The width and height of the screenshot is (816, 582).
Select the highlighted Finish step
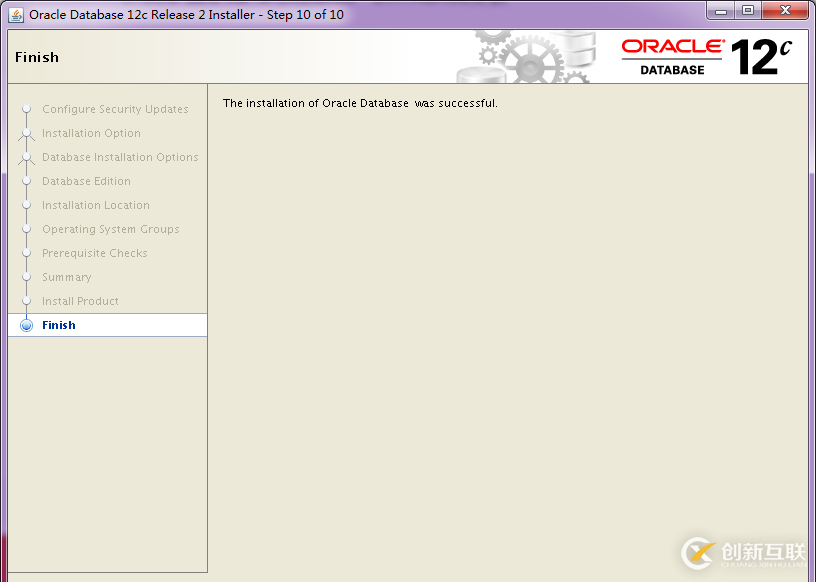coord(108,325)
